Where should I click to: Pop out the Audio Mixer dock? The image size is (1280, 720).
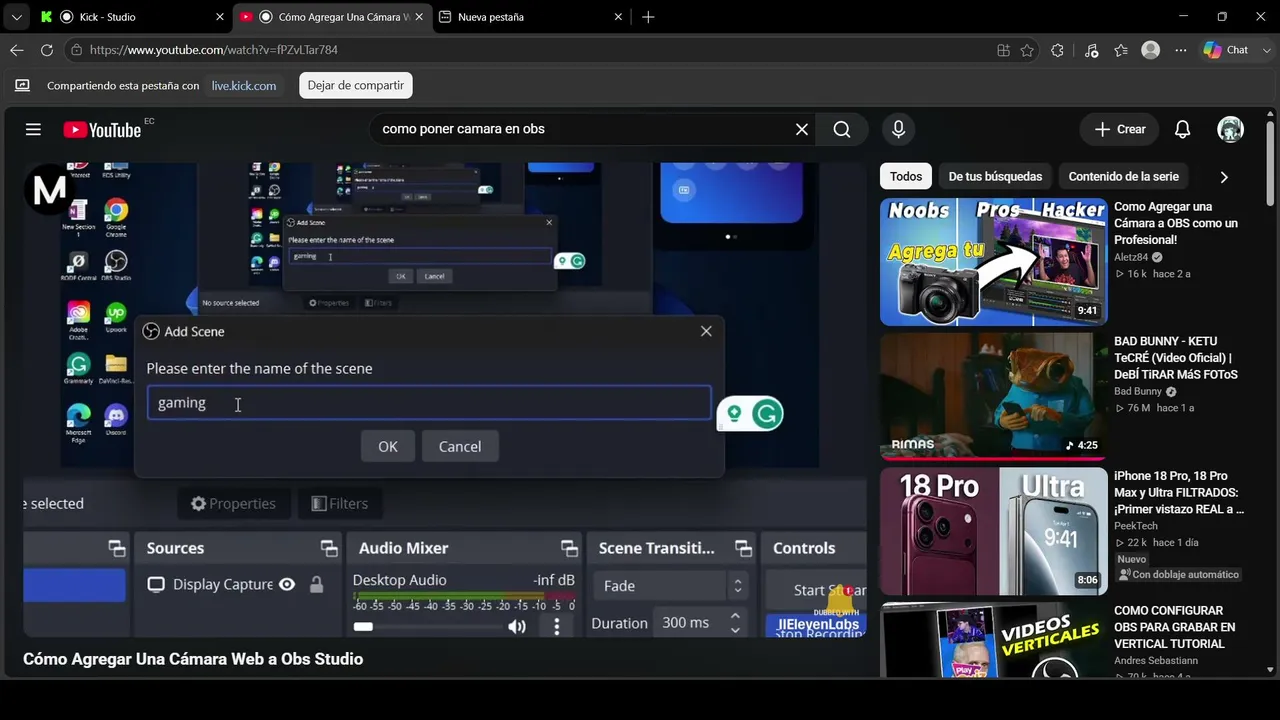[569, 548]
